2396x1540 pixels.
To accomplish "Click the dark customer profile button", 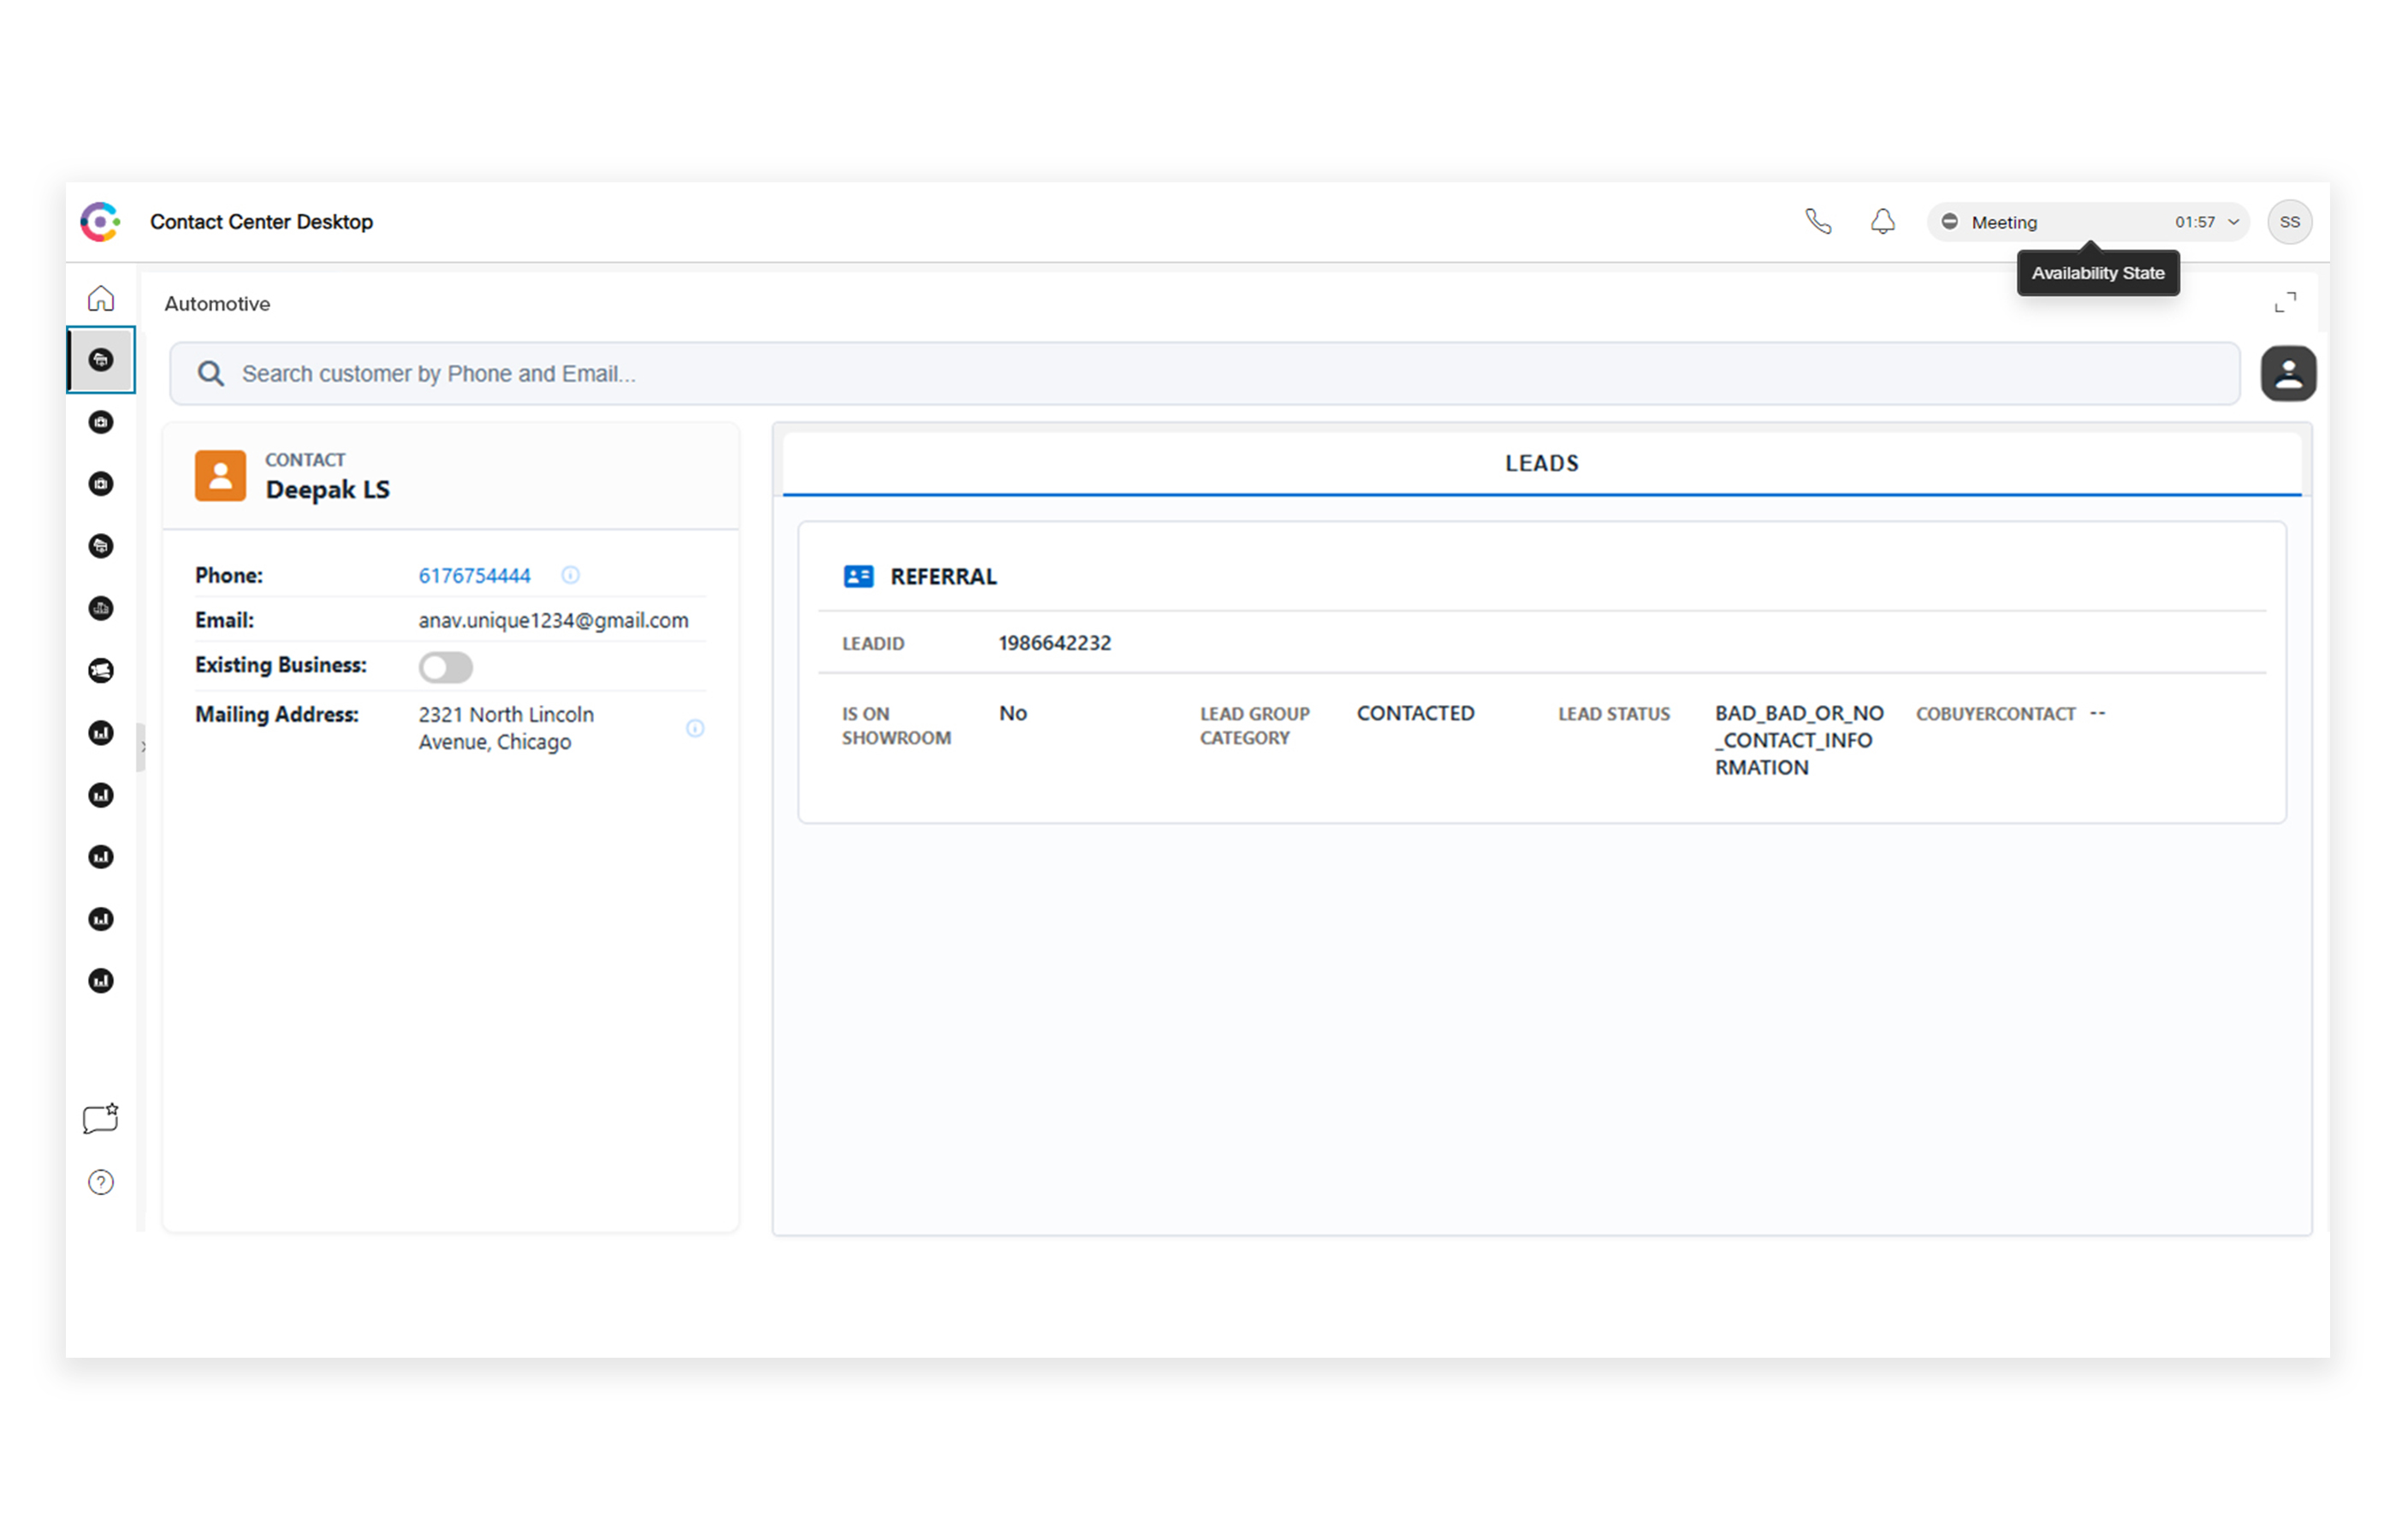I will pos(2288,374).
